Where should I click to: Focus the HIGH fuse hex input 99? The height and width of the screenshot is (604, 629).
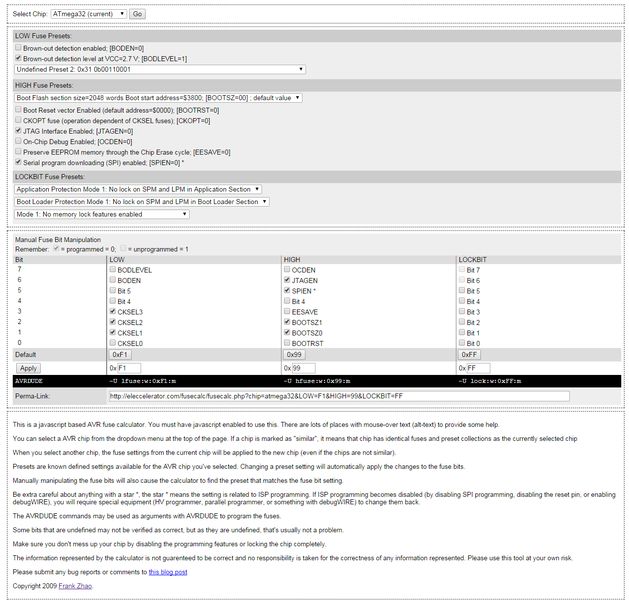click(303, 368)
